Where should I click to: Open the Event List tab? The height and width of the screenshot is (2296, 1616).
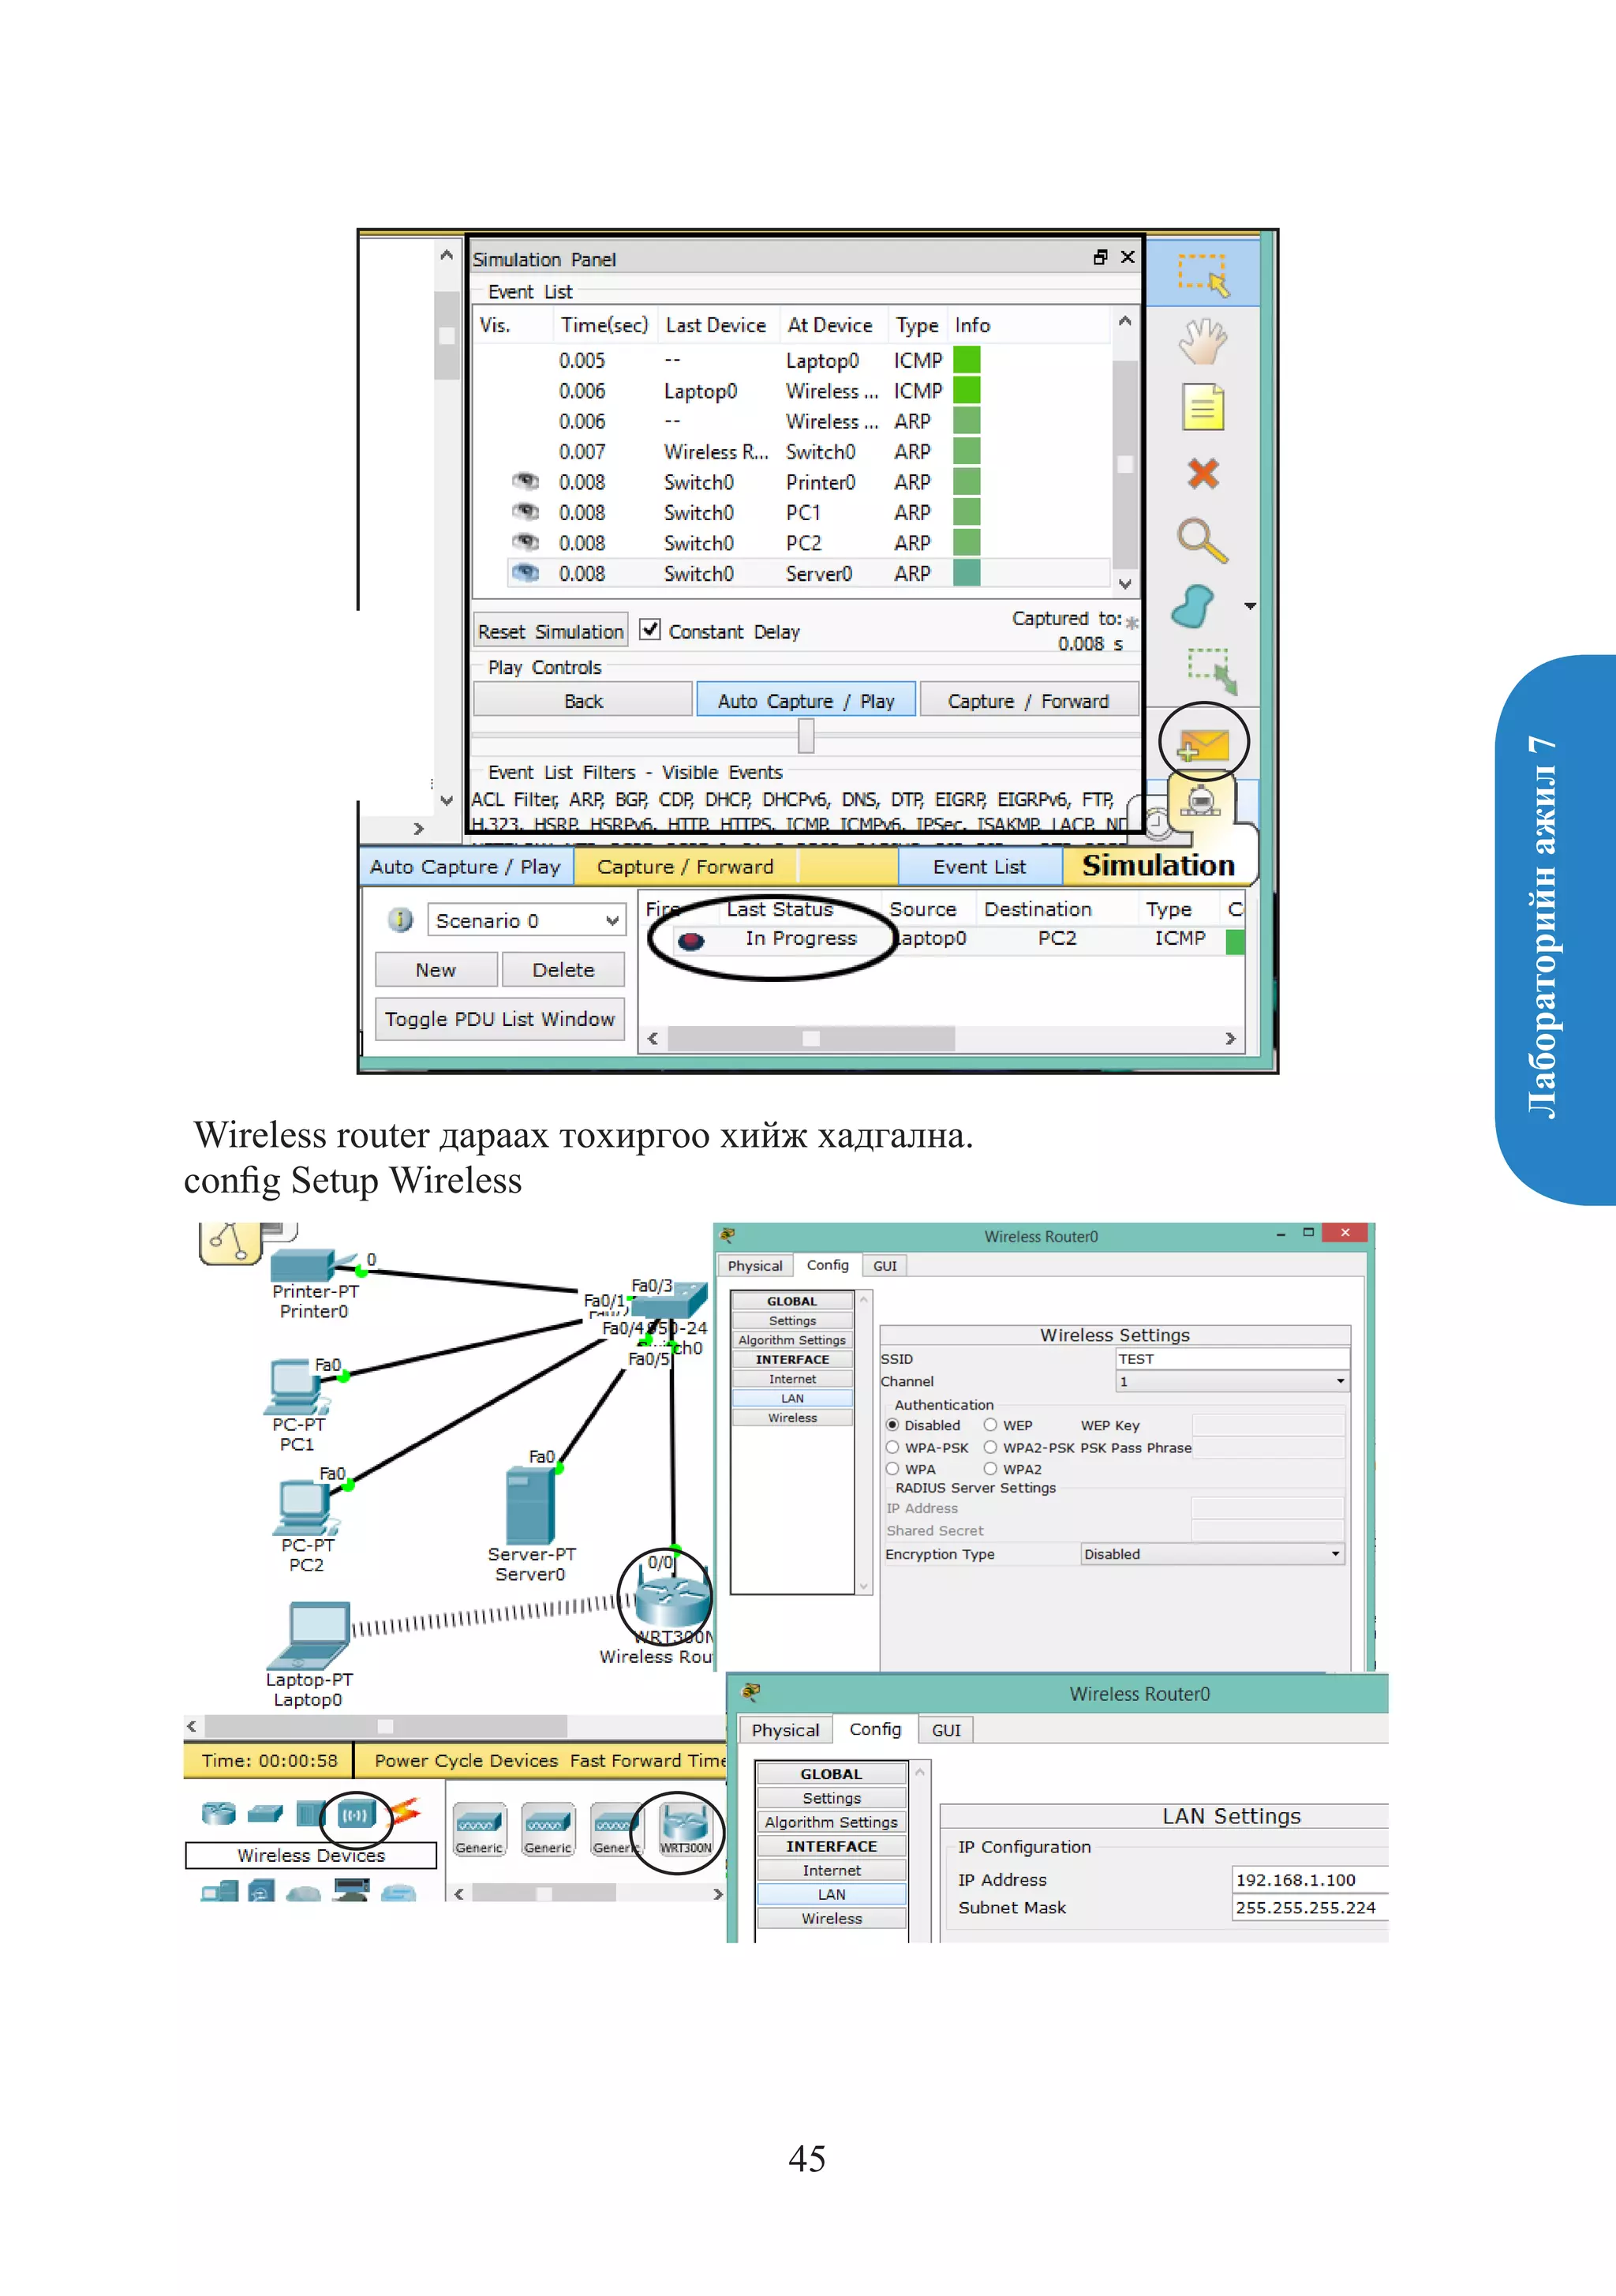(x=979, y=867)
